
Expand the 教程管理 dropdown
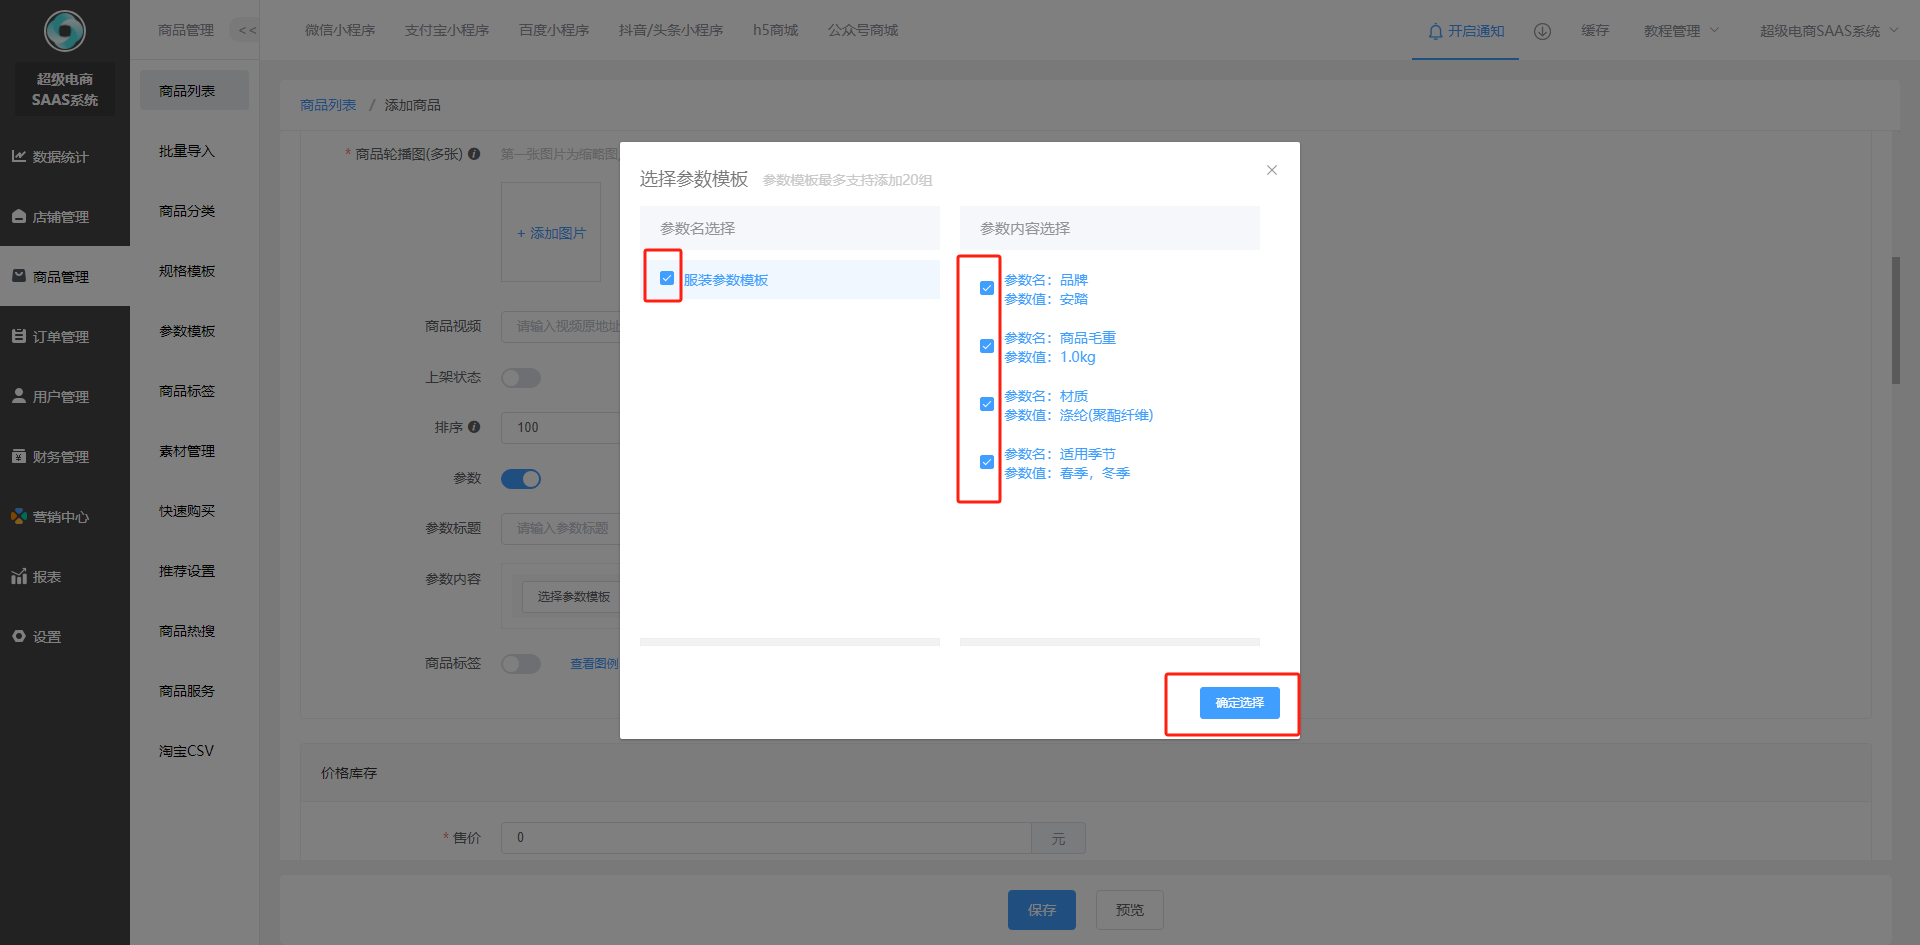1681,31
